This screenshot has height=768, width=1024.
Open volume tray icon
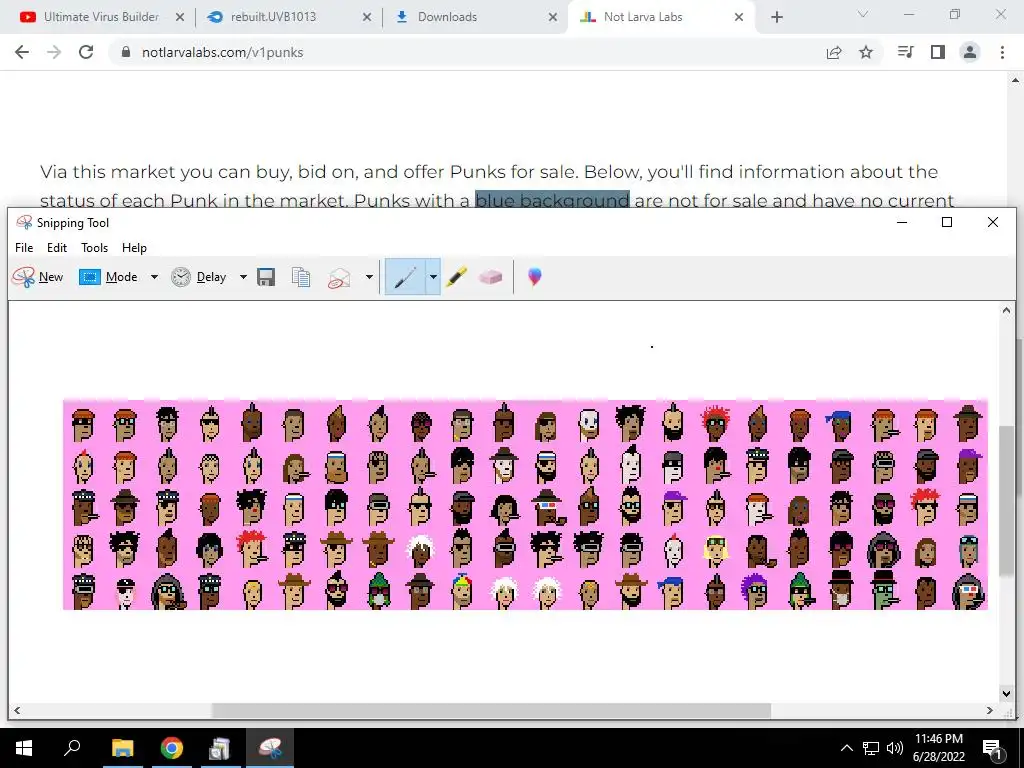(x=895, y=748)
